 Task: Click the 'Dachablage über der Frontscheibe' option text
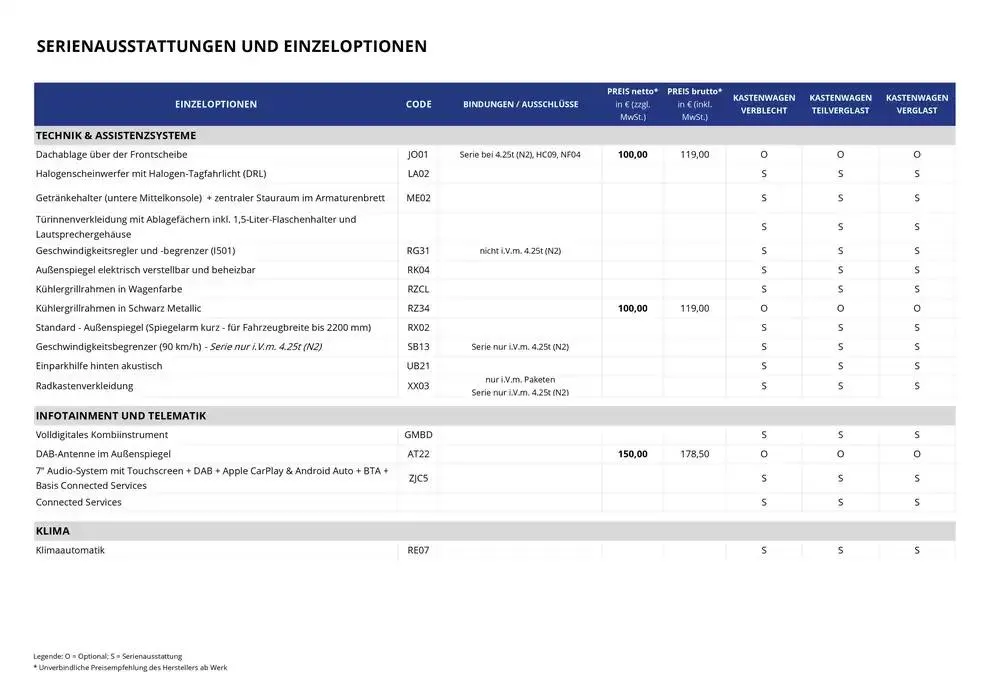click(x=111, y=155)
